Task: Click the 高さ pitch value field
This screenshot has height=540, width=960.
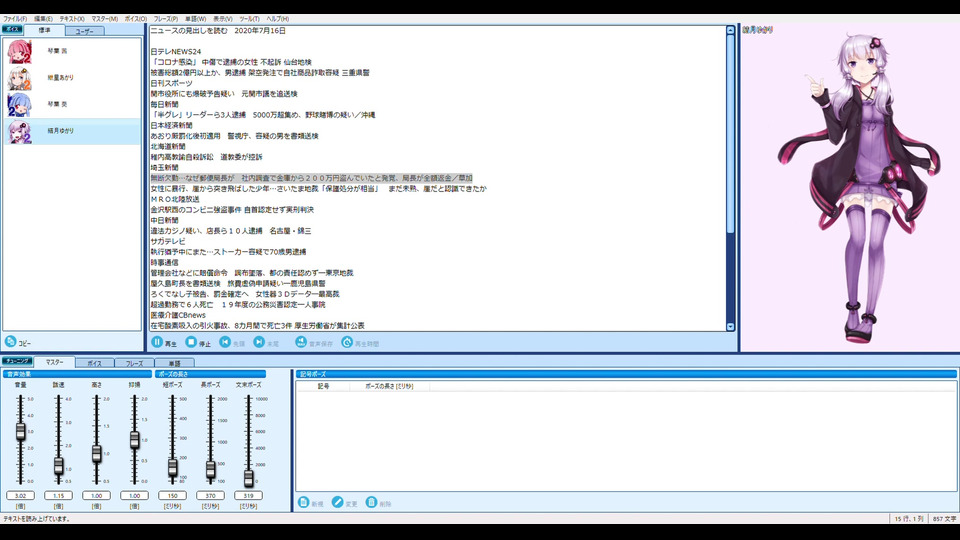Action: pos(96,495)
